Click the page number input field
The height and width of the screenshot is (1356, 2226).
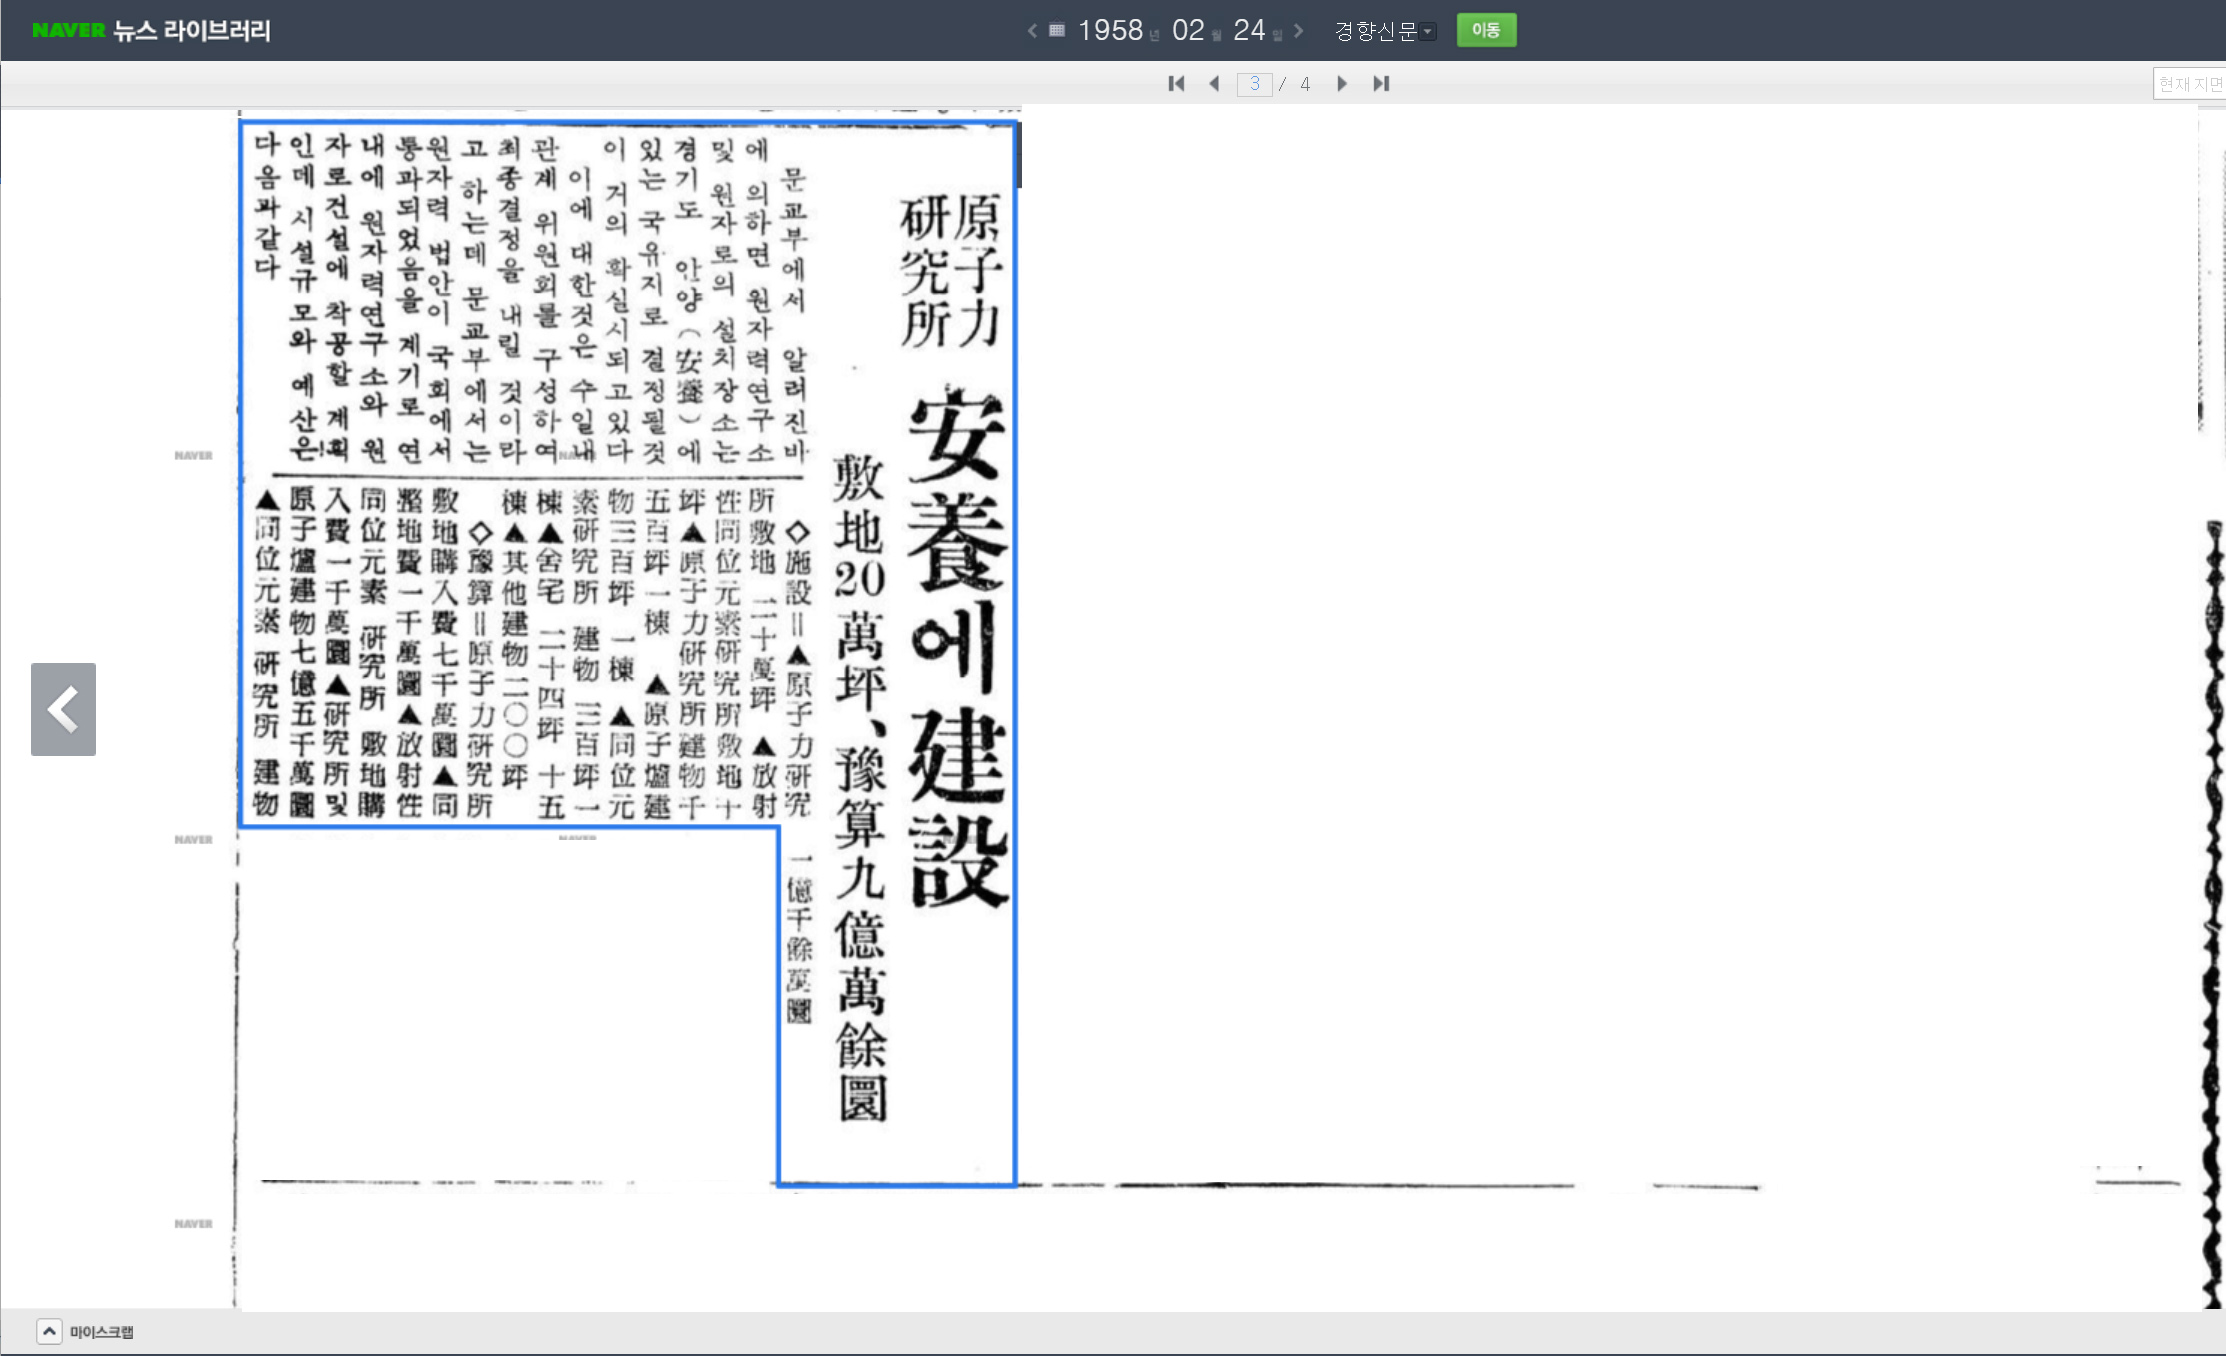click(x=1254, y=84)
